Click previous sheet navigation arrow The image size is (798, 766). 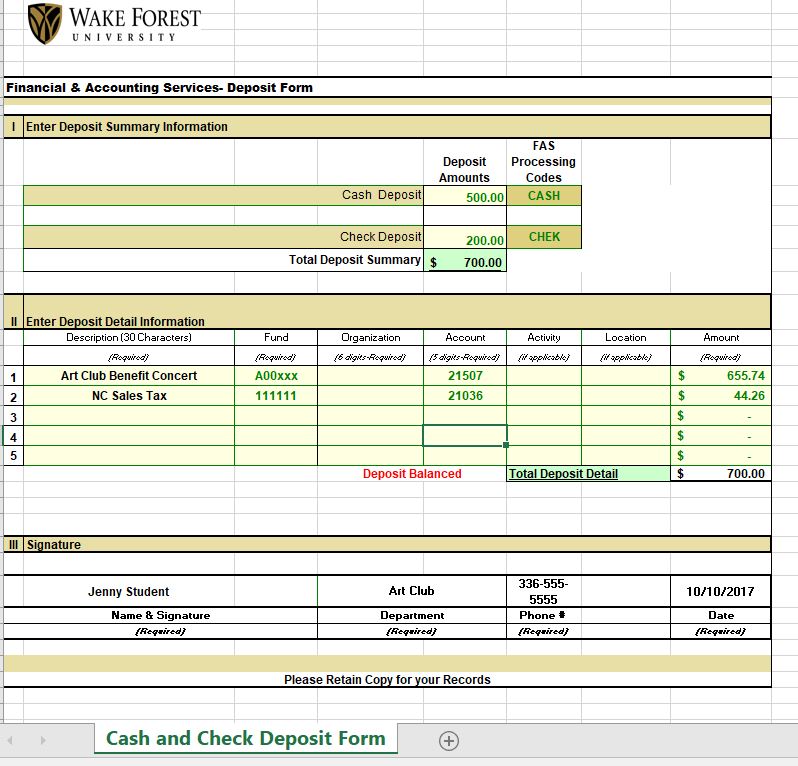tap(10, 740)
